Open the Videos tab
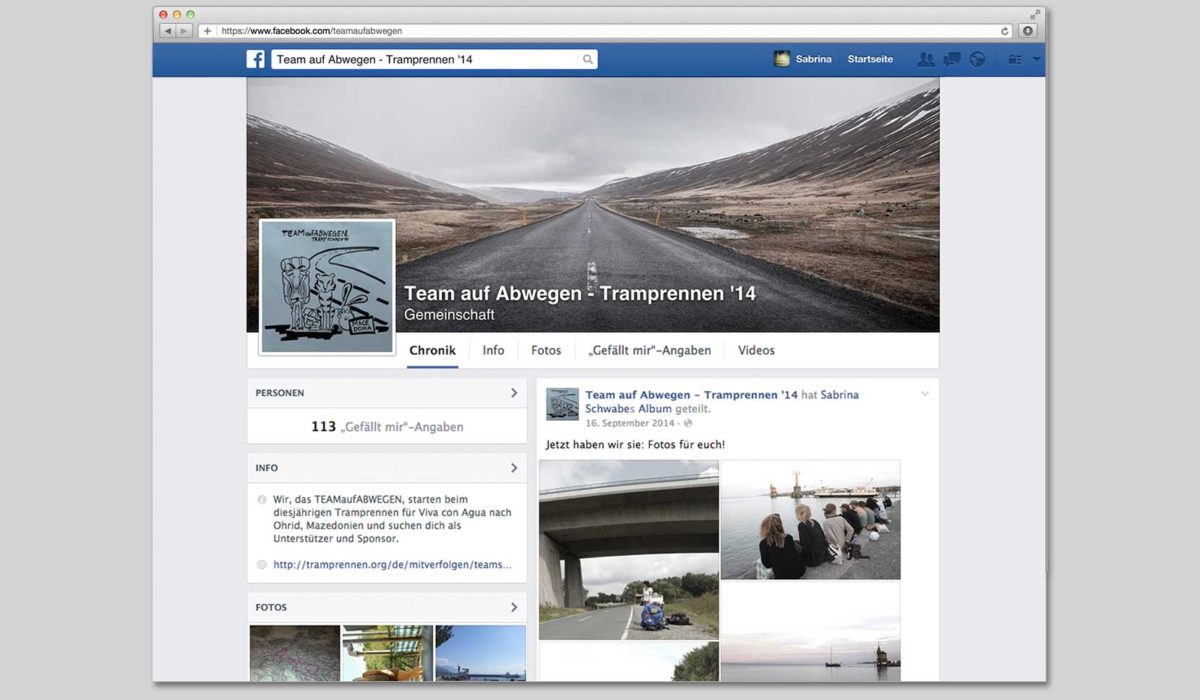The image size is (1200, 700). click(756, 350)
